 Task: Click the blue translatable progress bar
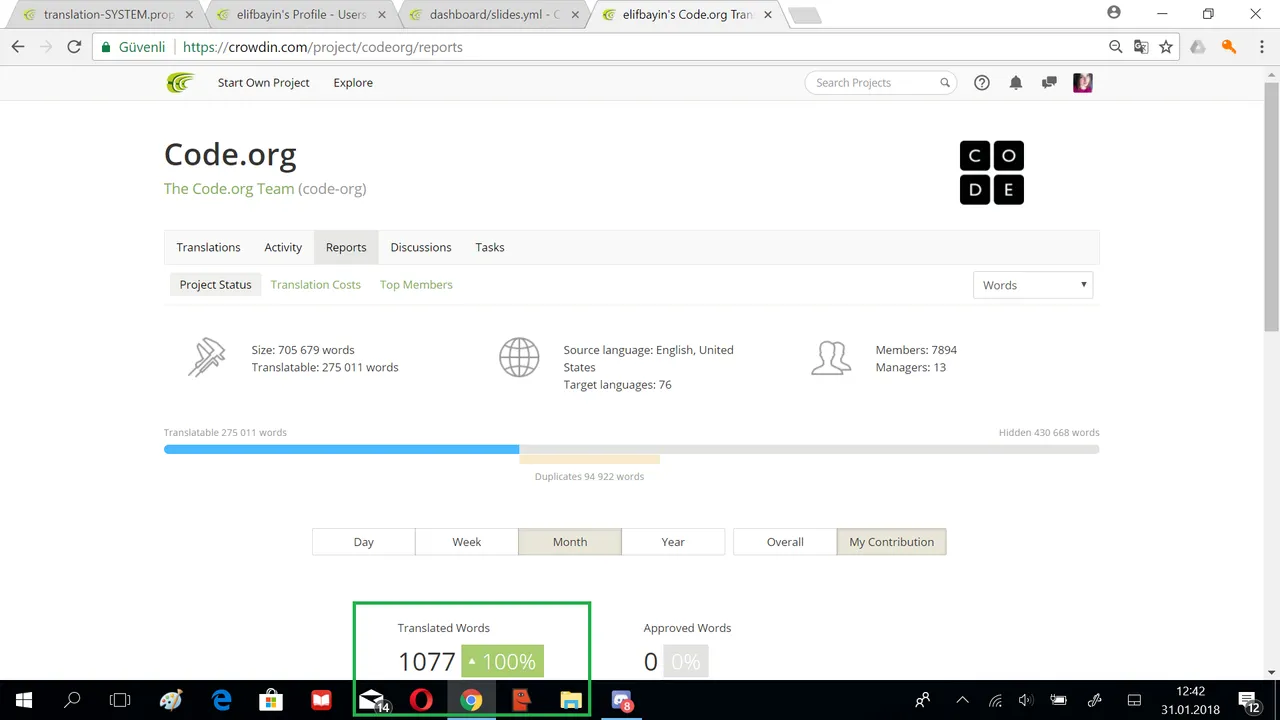[341, 450]
